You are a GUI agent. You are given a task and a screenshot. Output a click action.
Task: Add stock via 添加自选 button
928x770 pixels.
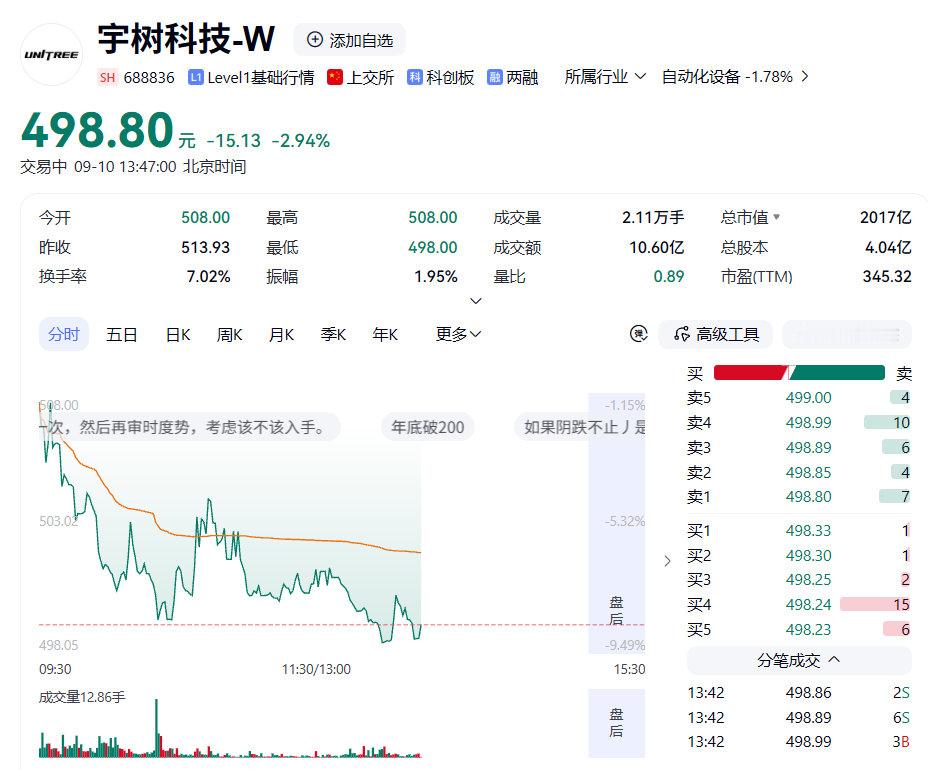350,40
